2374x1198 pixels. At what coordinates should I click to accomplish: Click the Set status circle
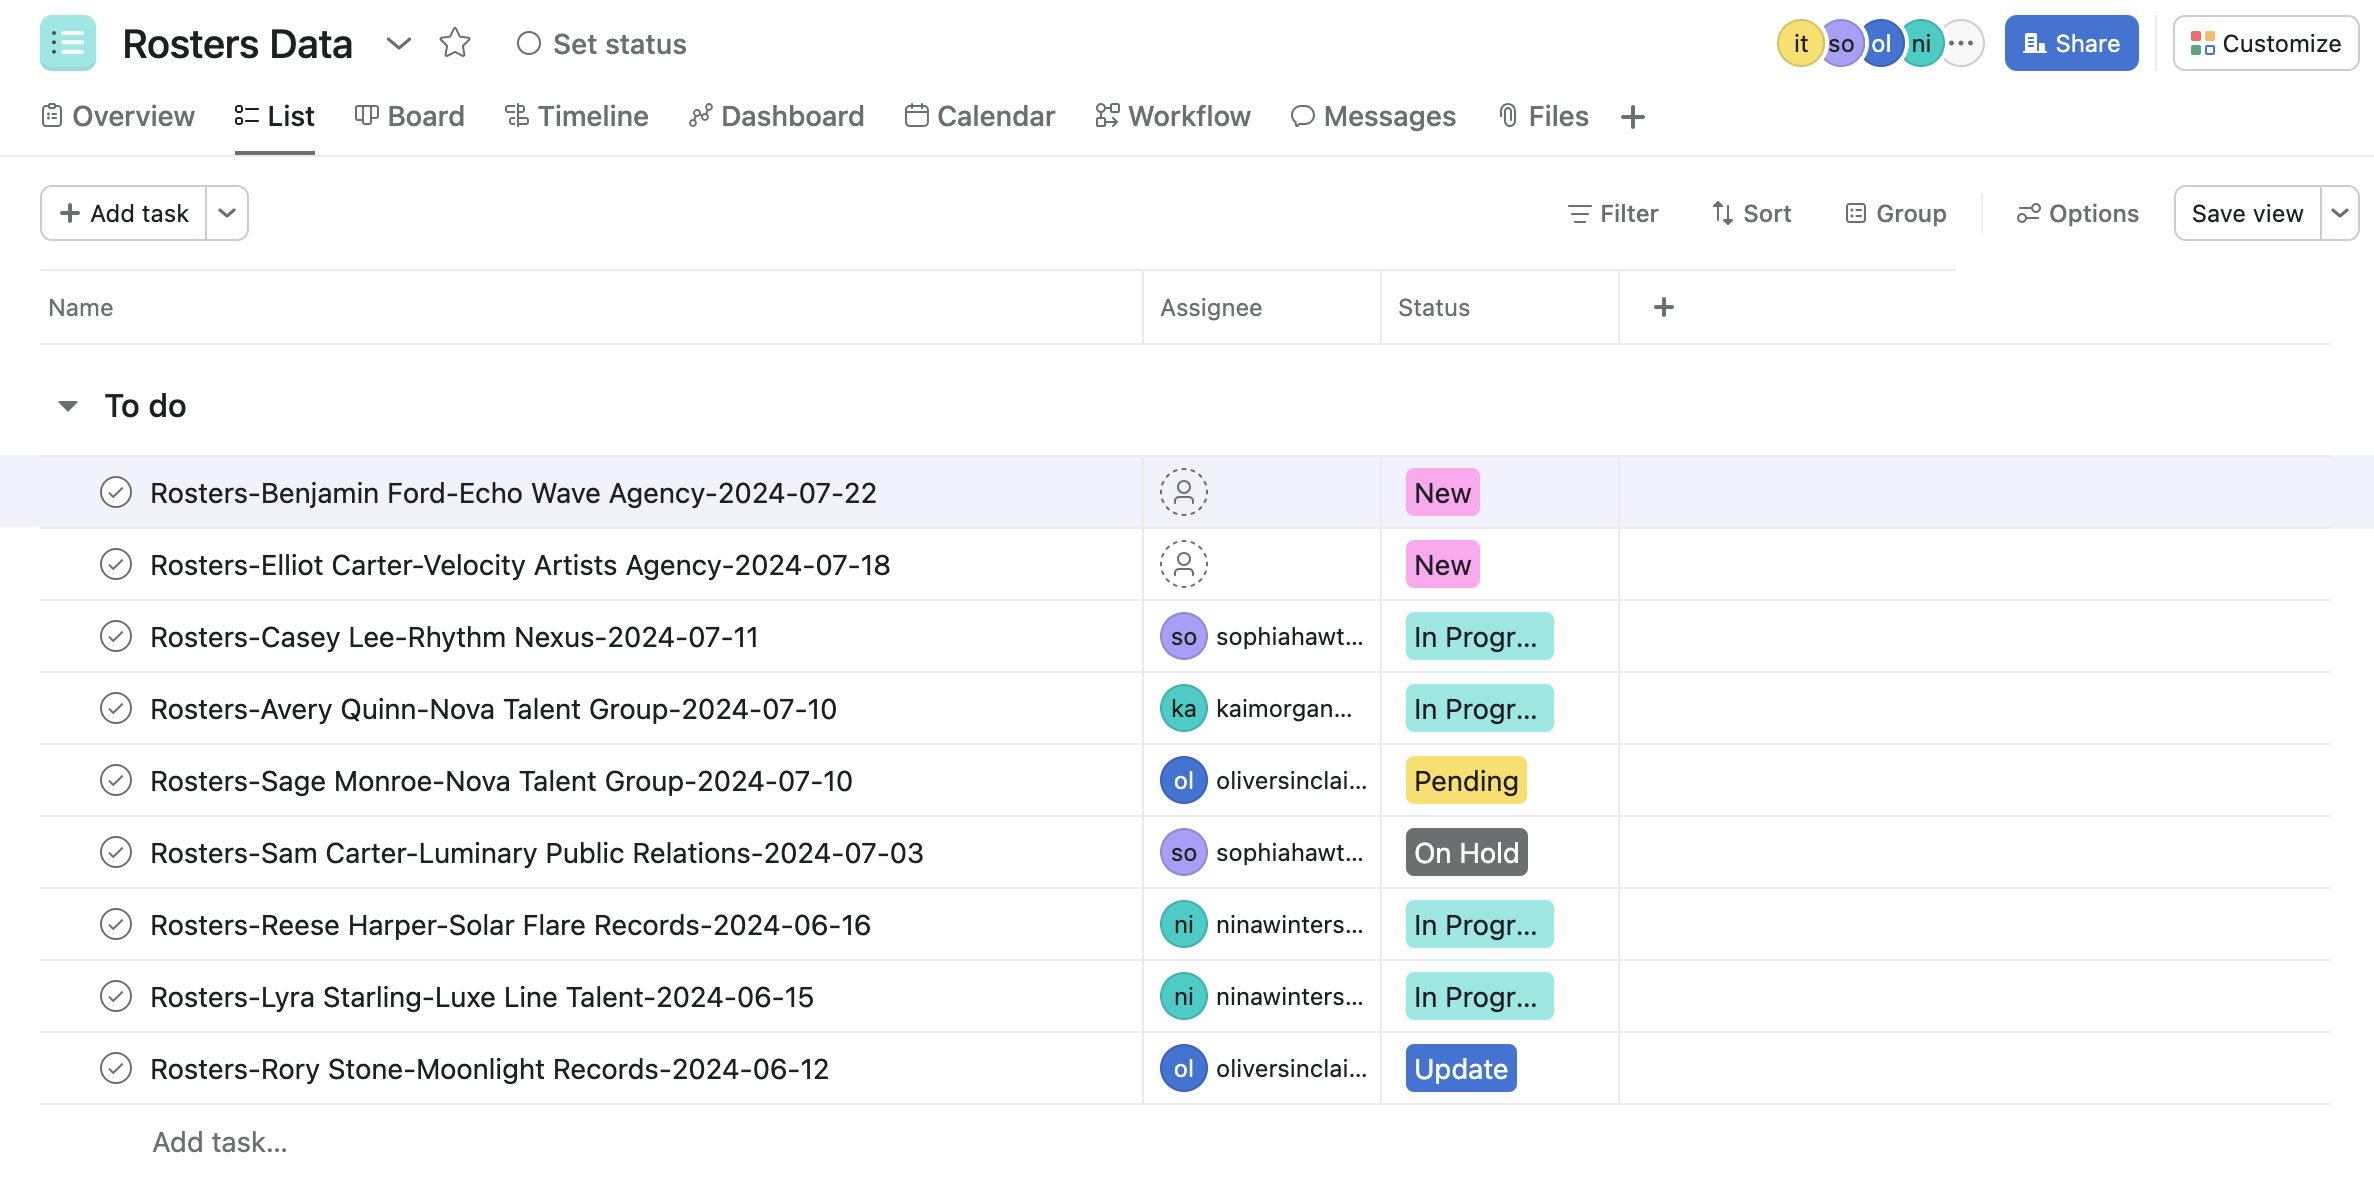(529, 43)
